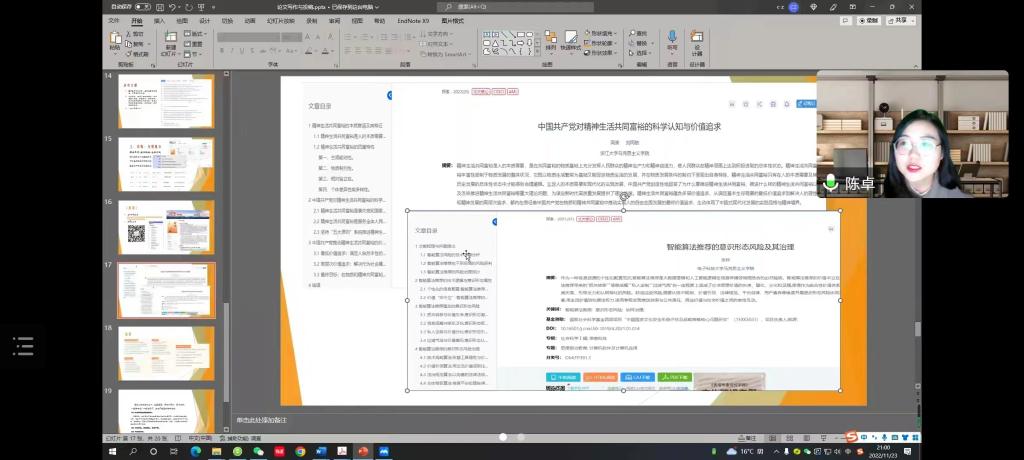The height and width of the screenshot is (460, 1024).
Task: Click the notes placeholder below the slide
Action: click(x=262, y=420)
